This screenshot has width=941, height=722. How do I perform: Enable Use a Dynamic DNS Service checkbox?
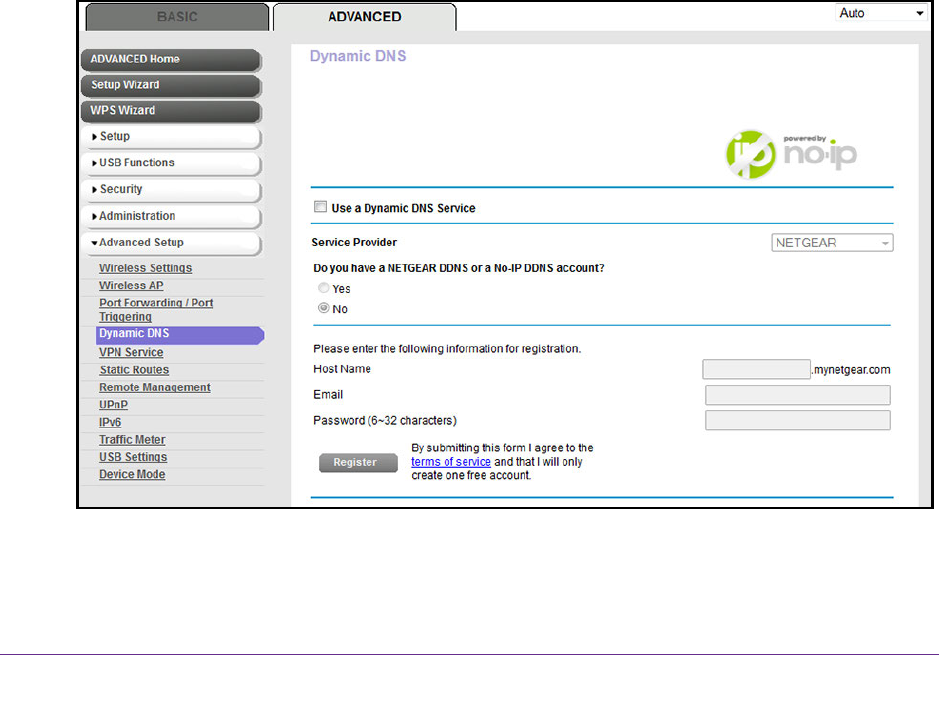coord(320,207)
